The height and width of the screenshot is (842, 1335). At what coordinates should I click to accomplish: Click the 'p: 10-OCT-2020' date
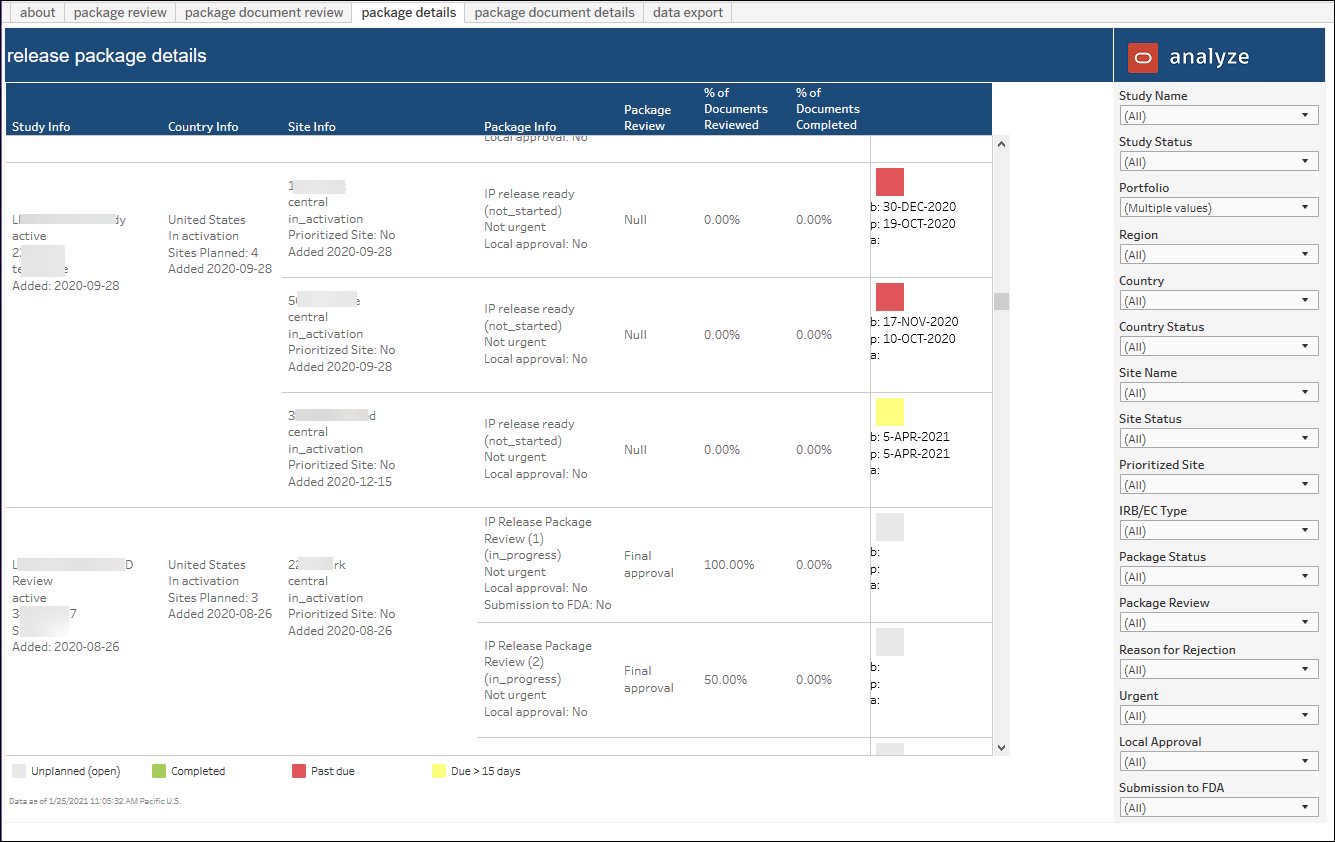[x=913, y=339]
